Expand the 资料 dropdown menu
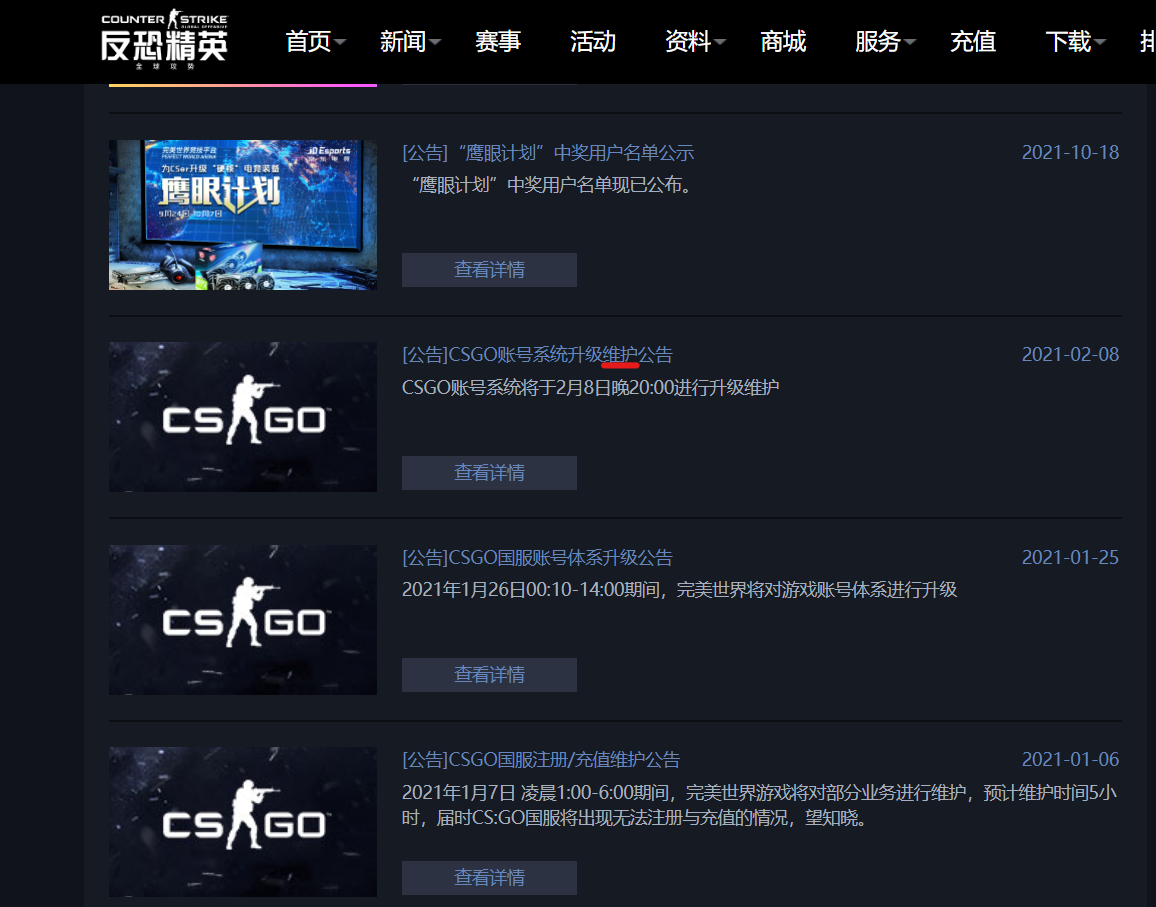The height and width of the screenshot is (907, 1156). (x=695, y=41)
